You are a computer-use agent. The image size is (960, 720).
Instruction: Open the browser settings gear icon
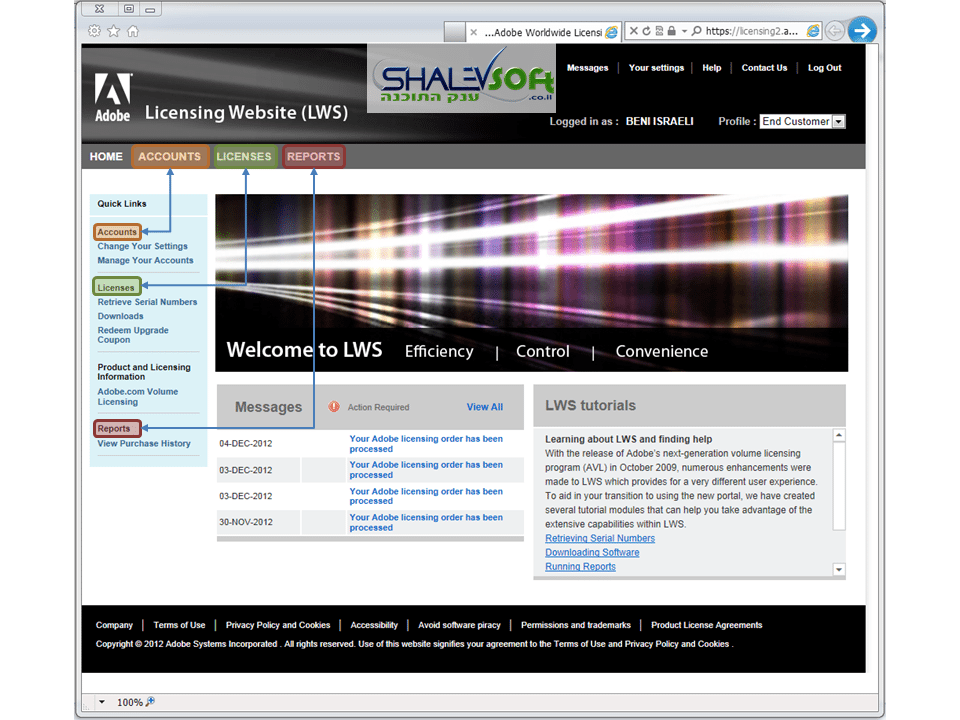(x=95, y=31)
